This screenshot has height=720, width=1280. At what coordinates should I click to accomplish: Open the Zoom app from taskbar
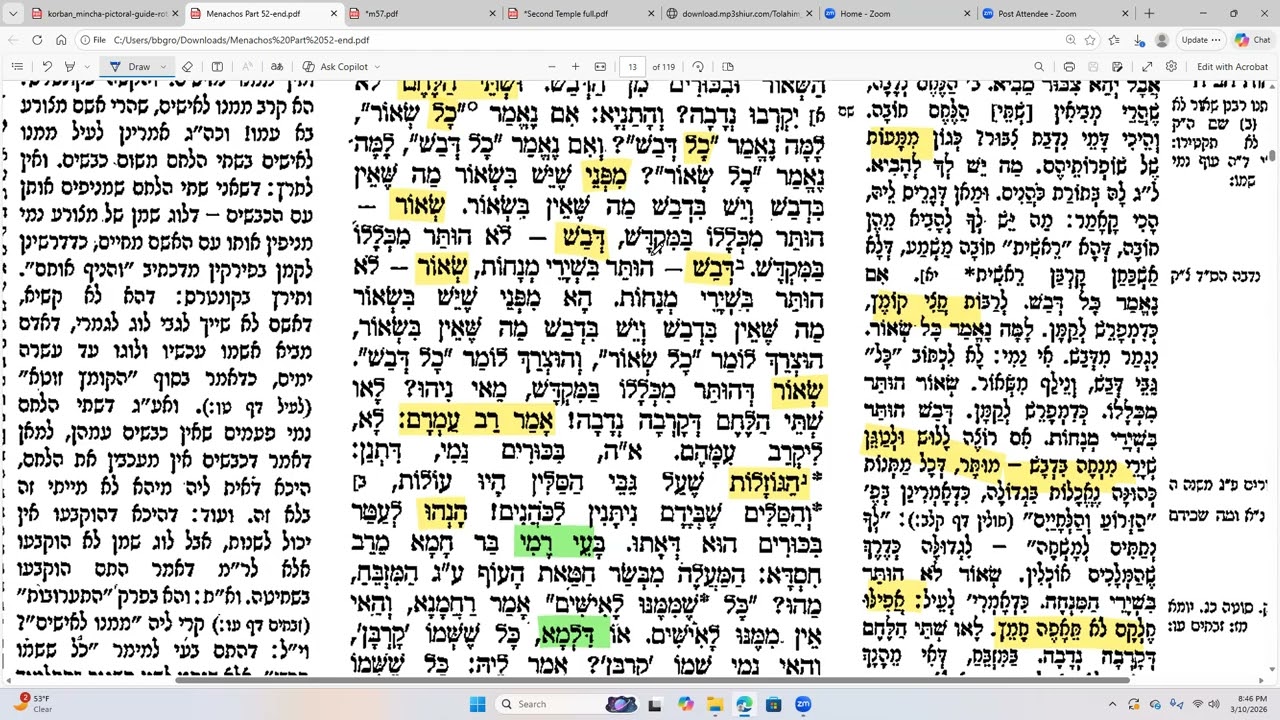pos(803,704)
